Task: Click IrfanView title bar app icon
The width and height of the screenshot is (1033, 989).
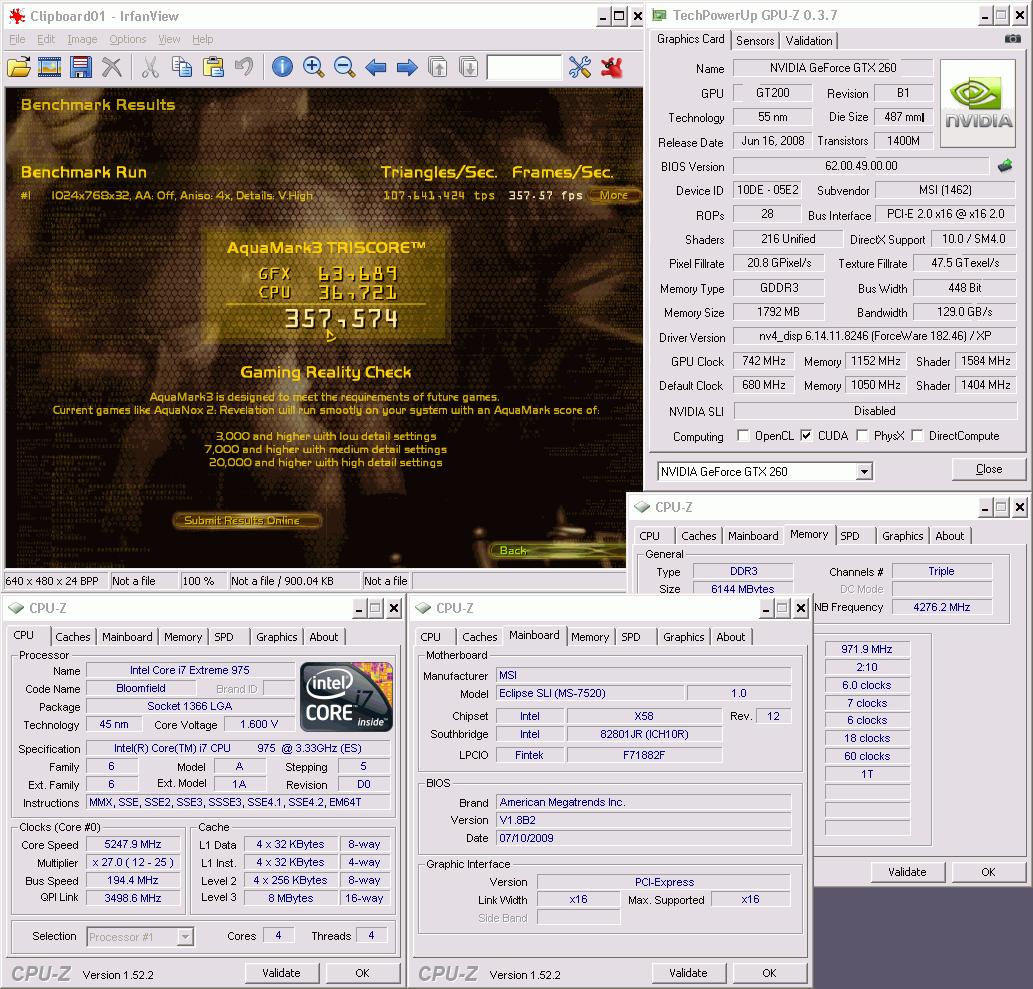Action: [17, 16]
